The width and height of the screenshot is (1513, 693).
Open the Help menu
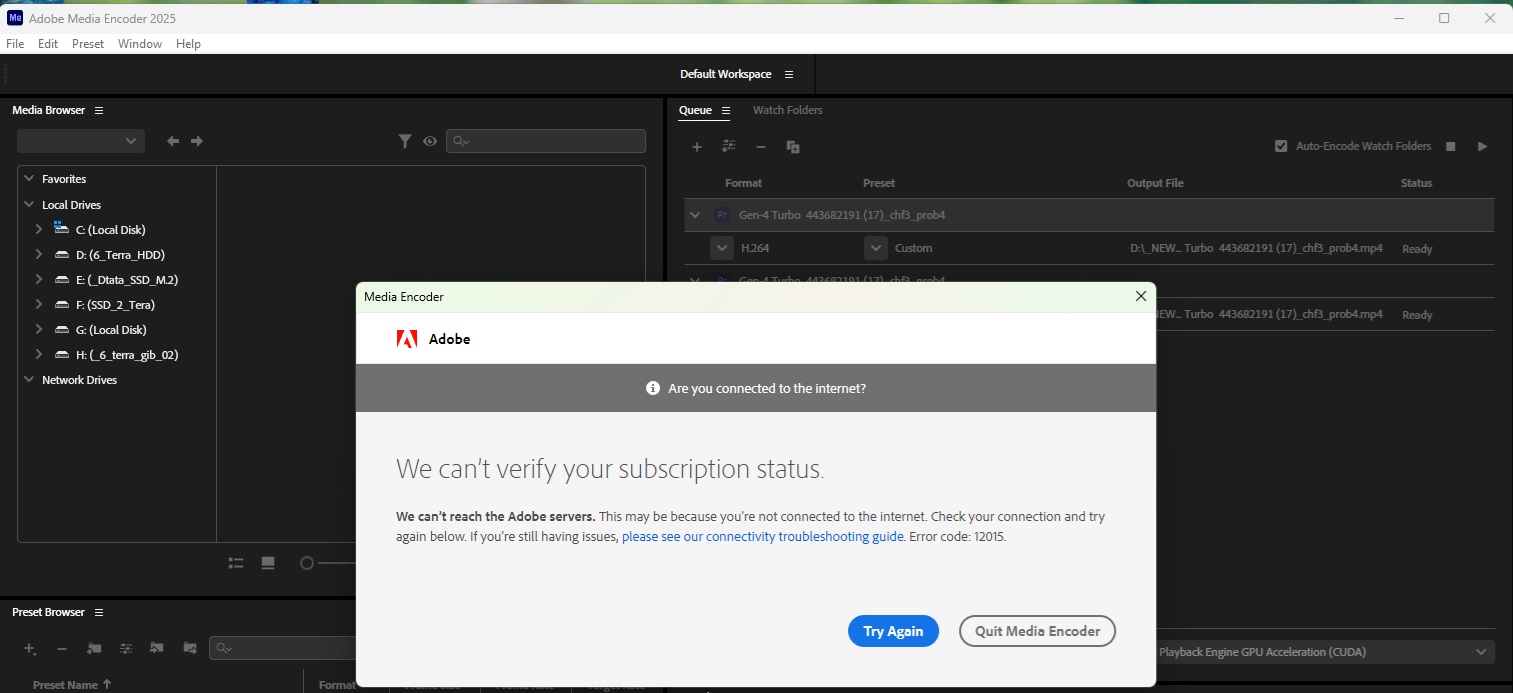pyautogui.click(x=188, y=44)
